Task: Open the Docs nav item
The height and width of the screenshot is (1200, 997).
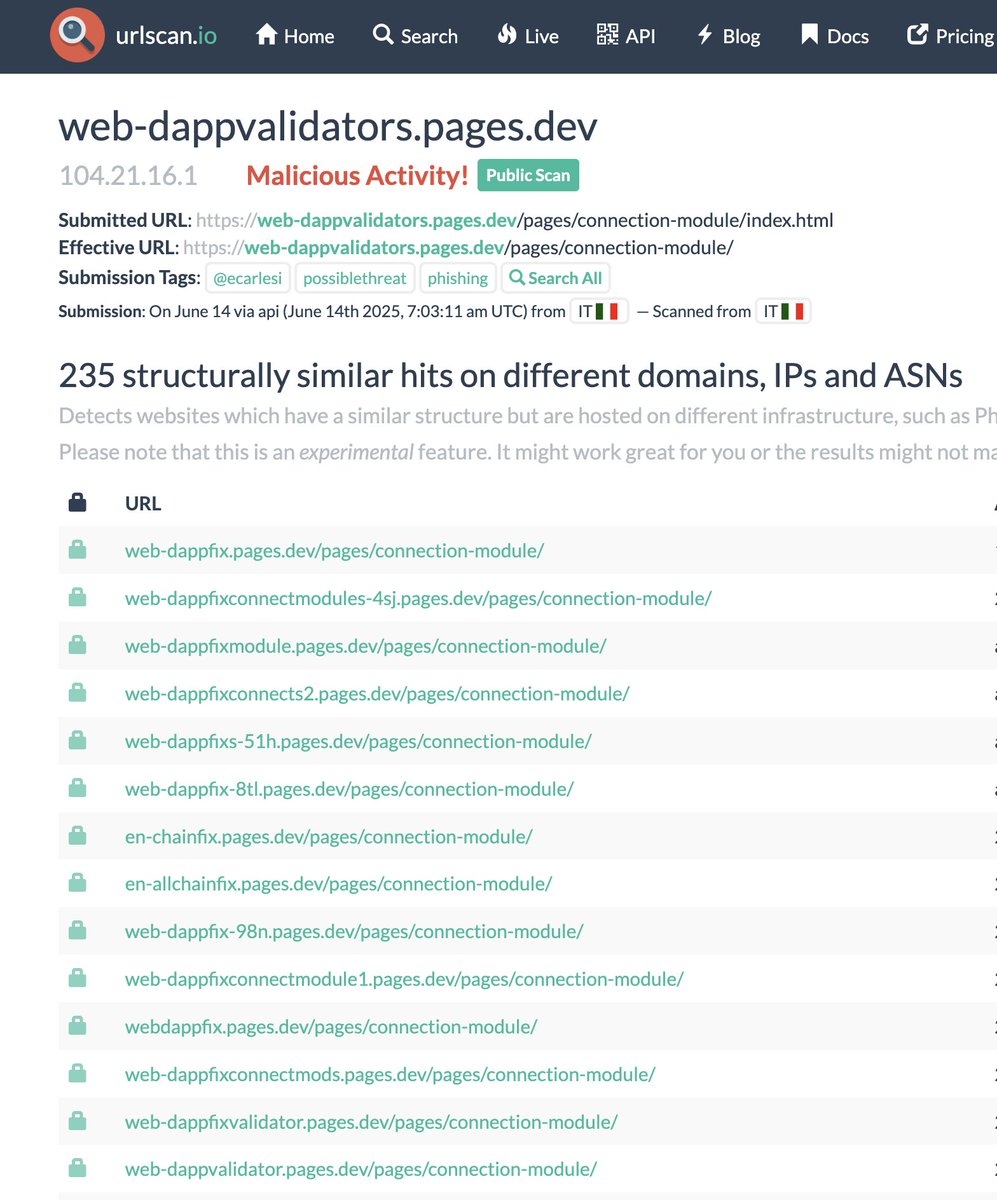Action: 835,36
